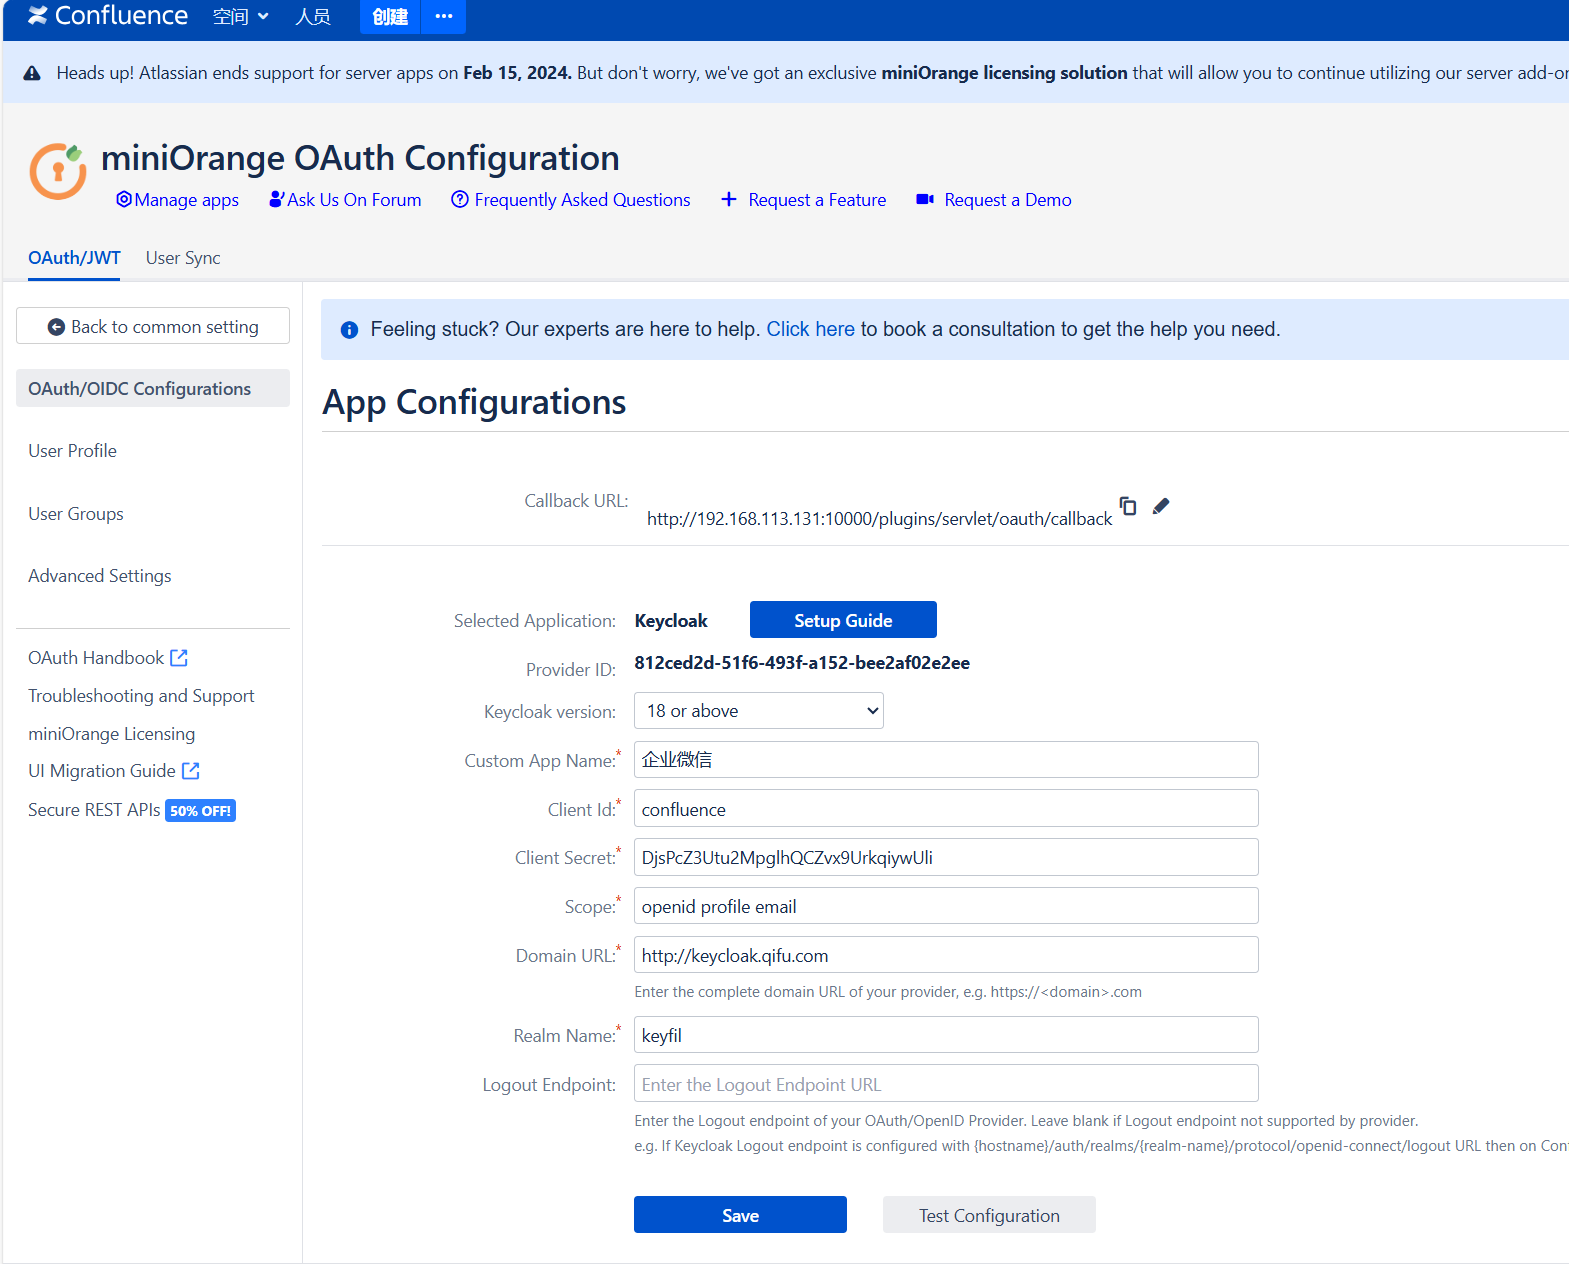Image resolution: width=1569 pixels, height=1264 pixels.
Task: Click Back to common setting button
Action: 153,327
